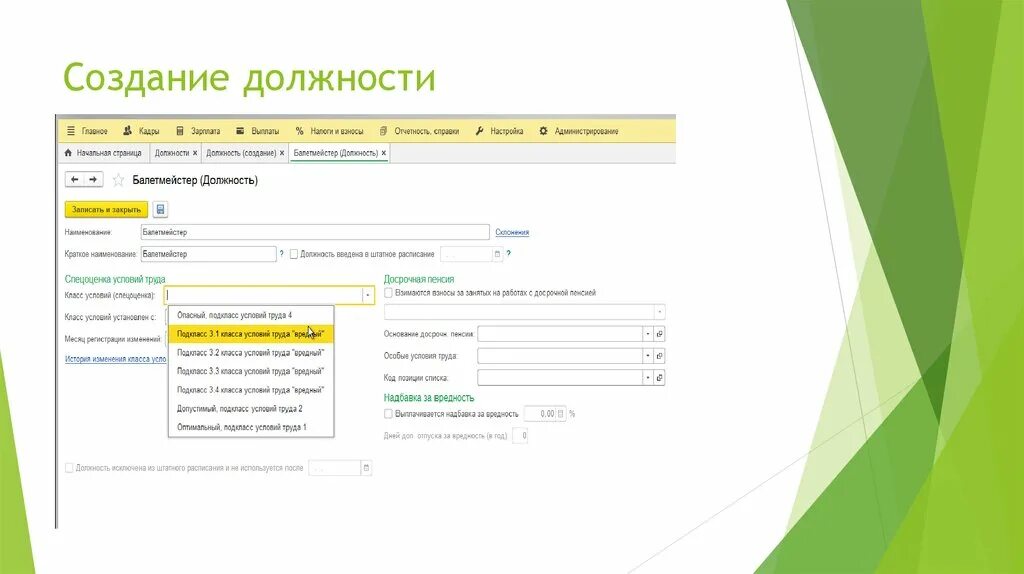The image size is (1024, 574).
Task: Click the Основание досрочн. пенсии text field
Action: click(560, 334)
